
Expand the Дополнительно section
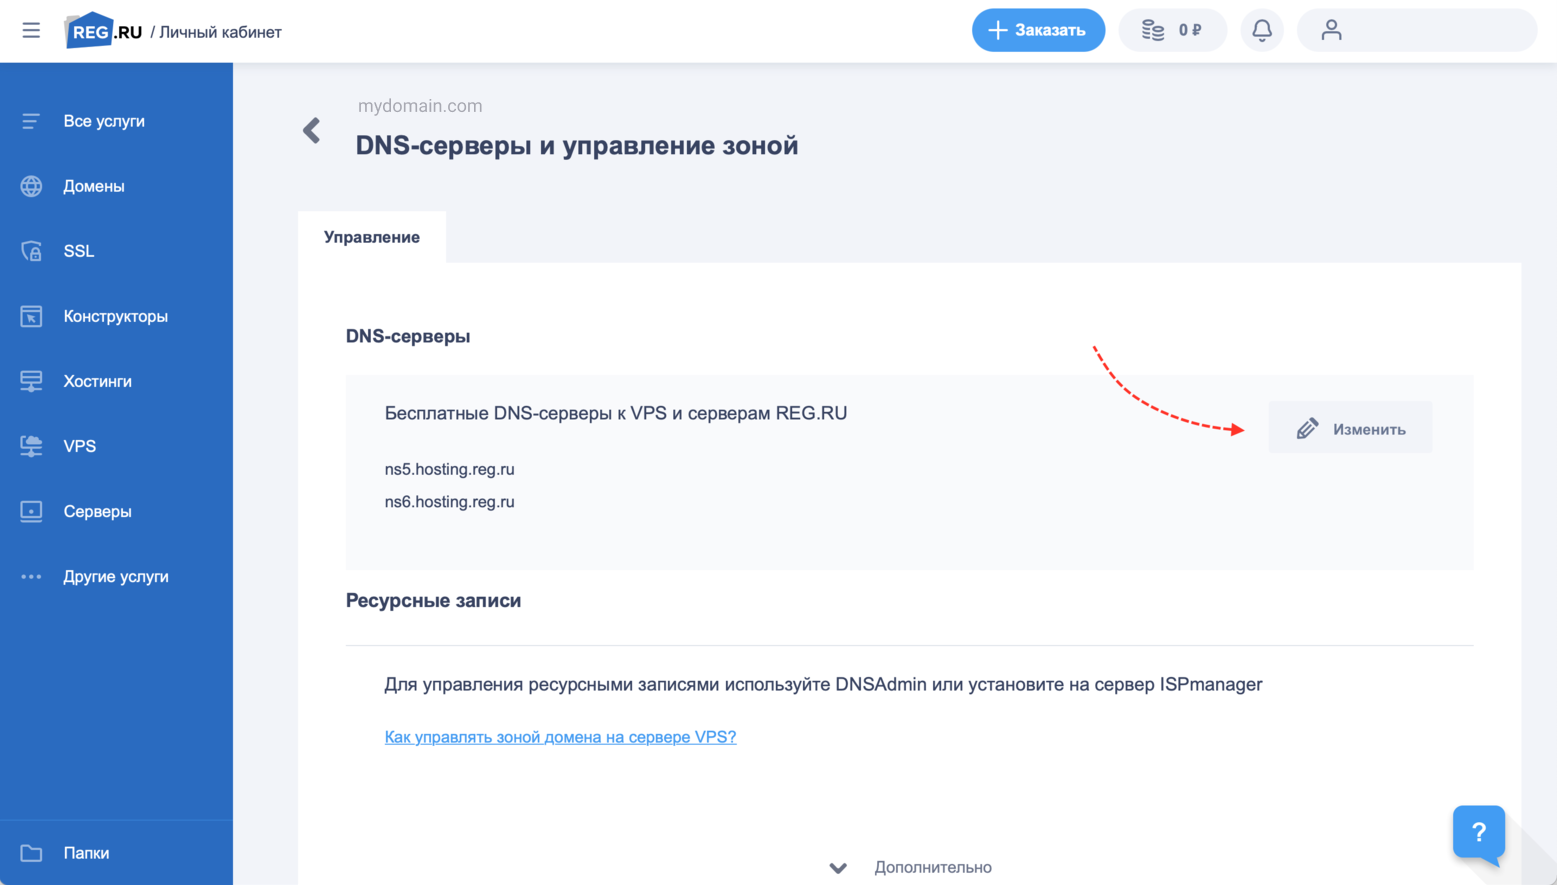coord(910,867)
